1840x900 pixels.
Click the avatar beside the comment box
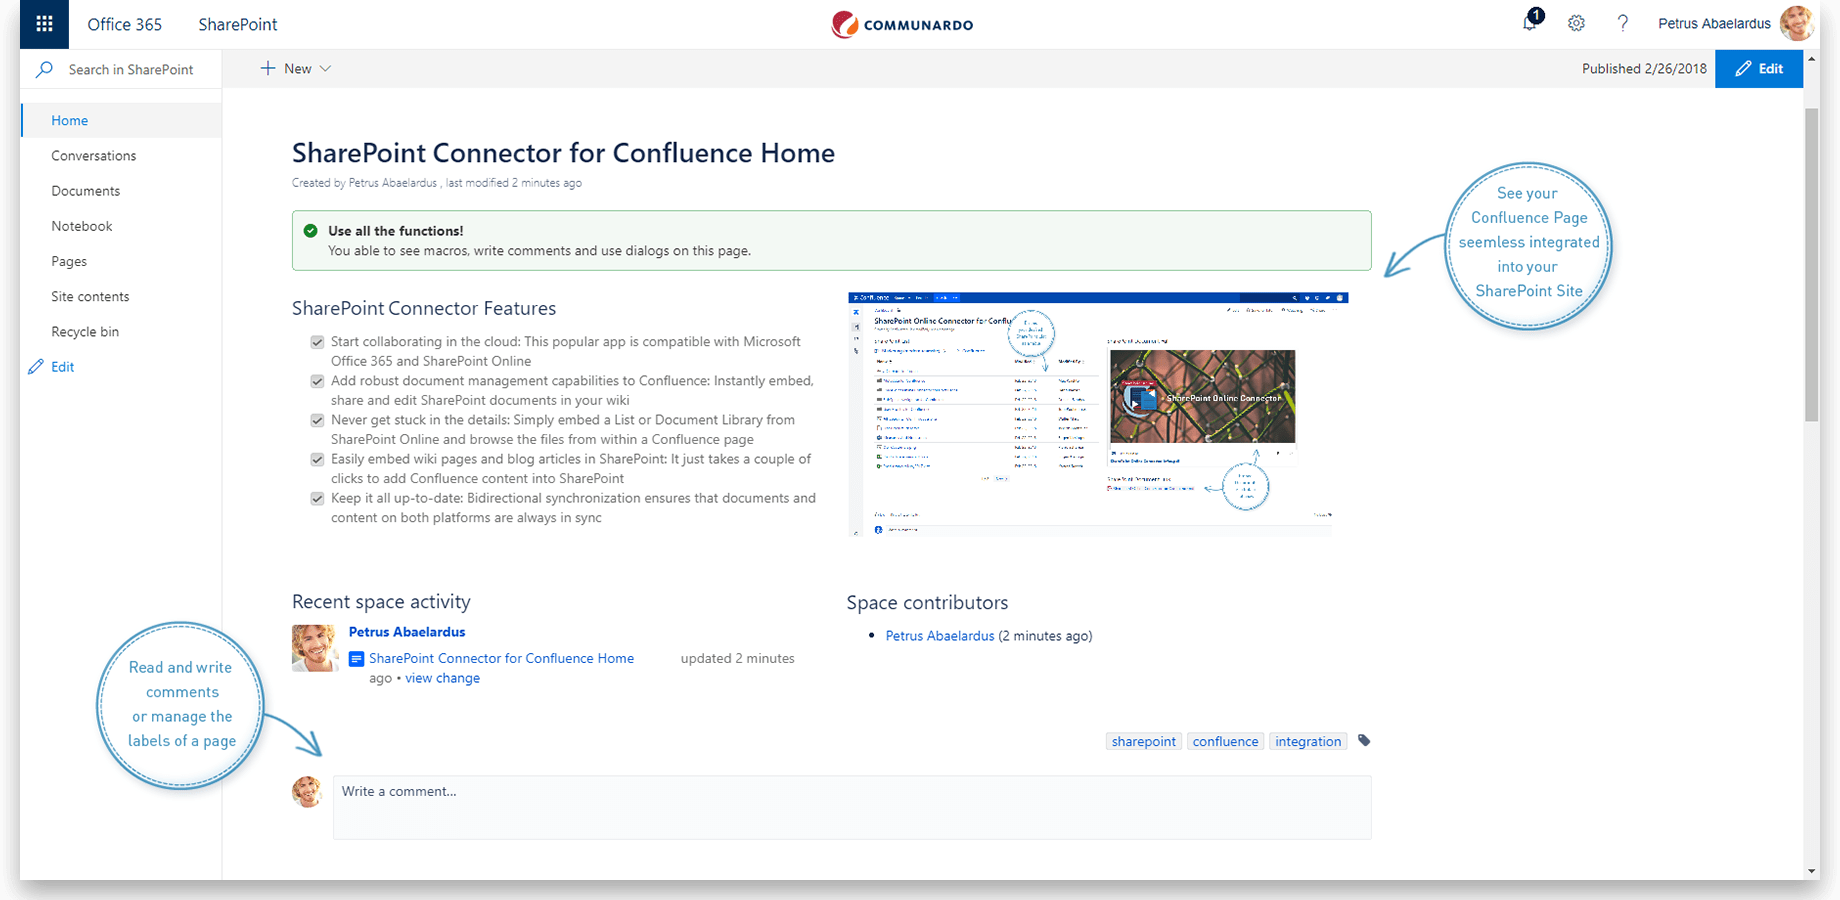pyautogui.click(x=307, y=791)
